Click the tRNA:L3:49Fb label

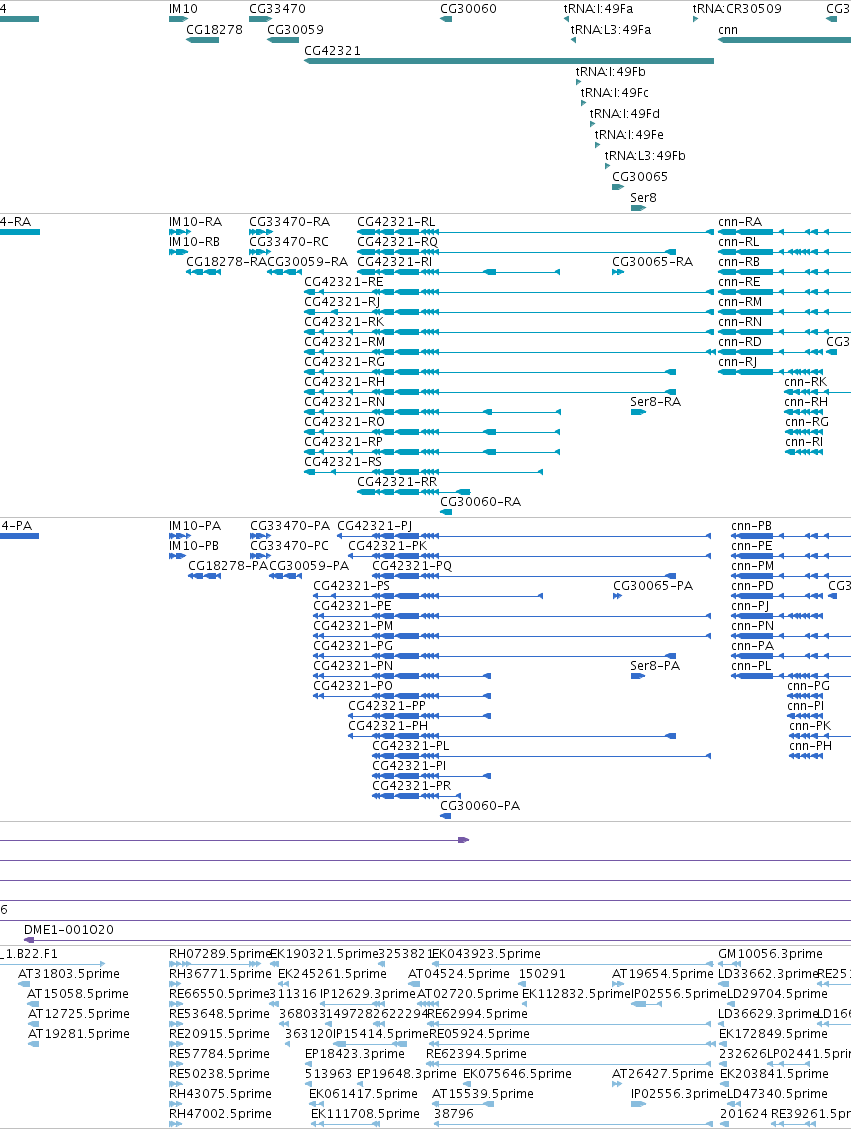pos(645,155)
